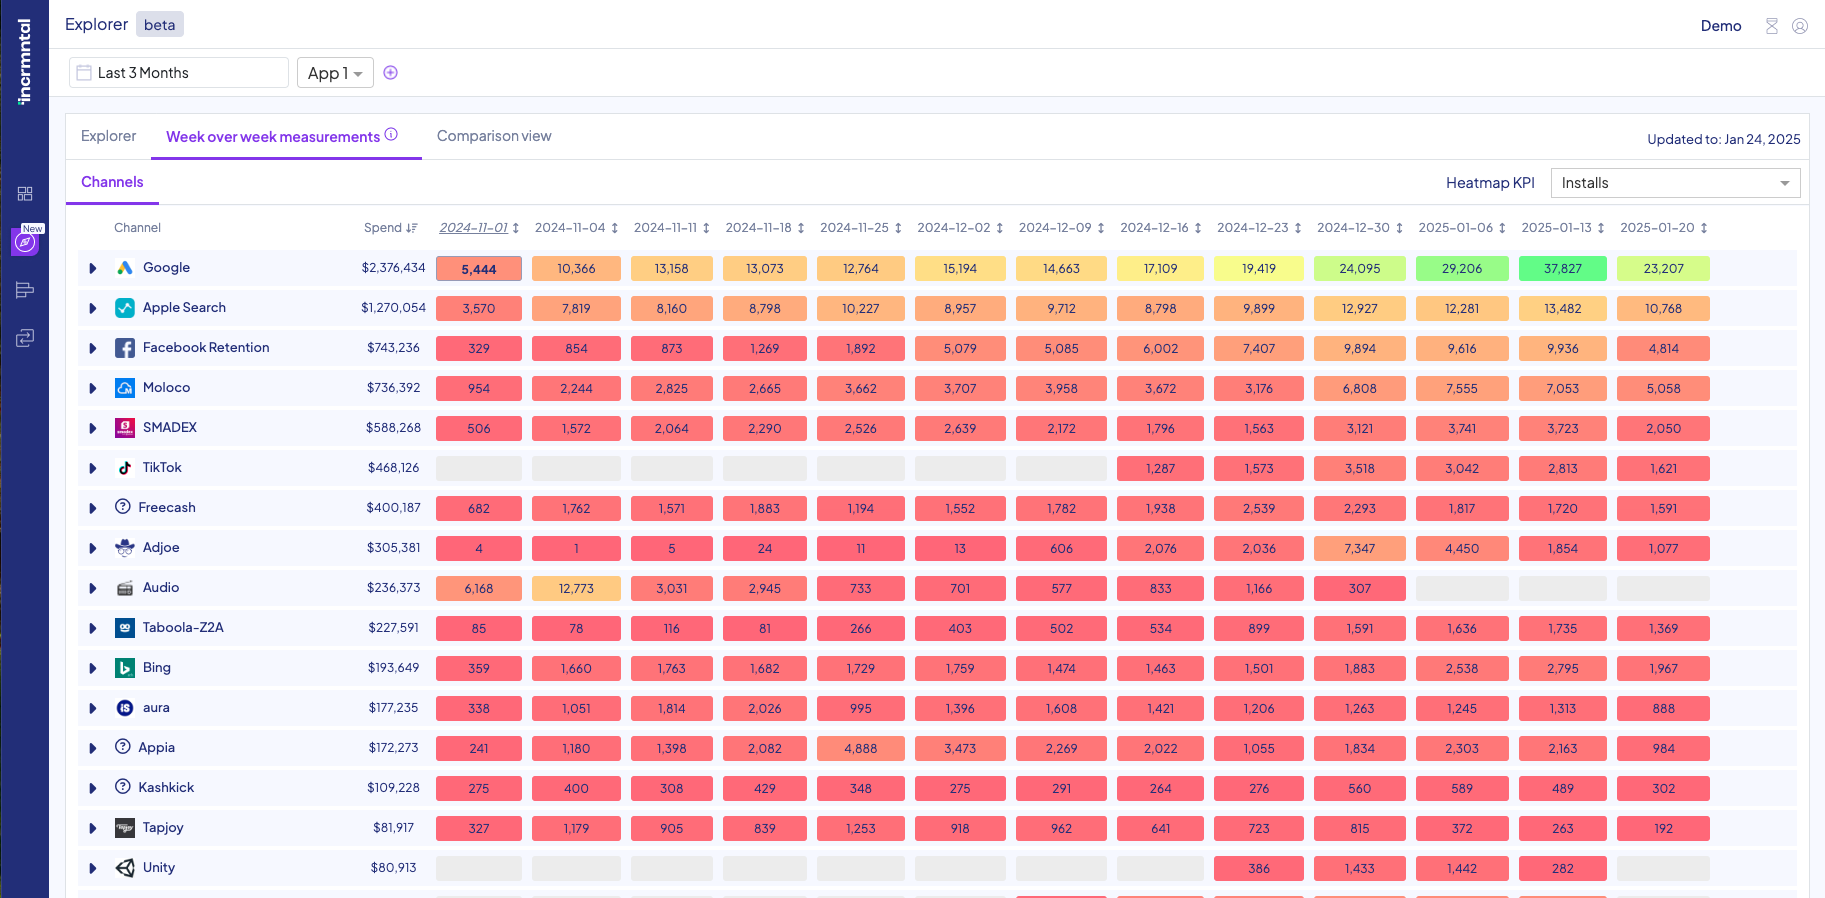1825x898 pixels.
Task: Expand the TikTok channel row
Action: coord(93,468)
